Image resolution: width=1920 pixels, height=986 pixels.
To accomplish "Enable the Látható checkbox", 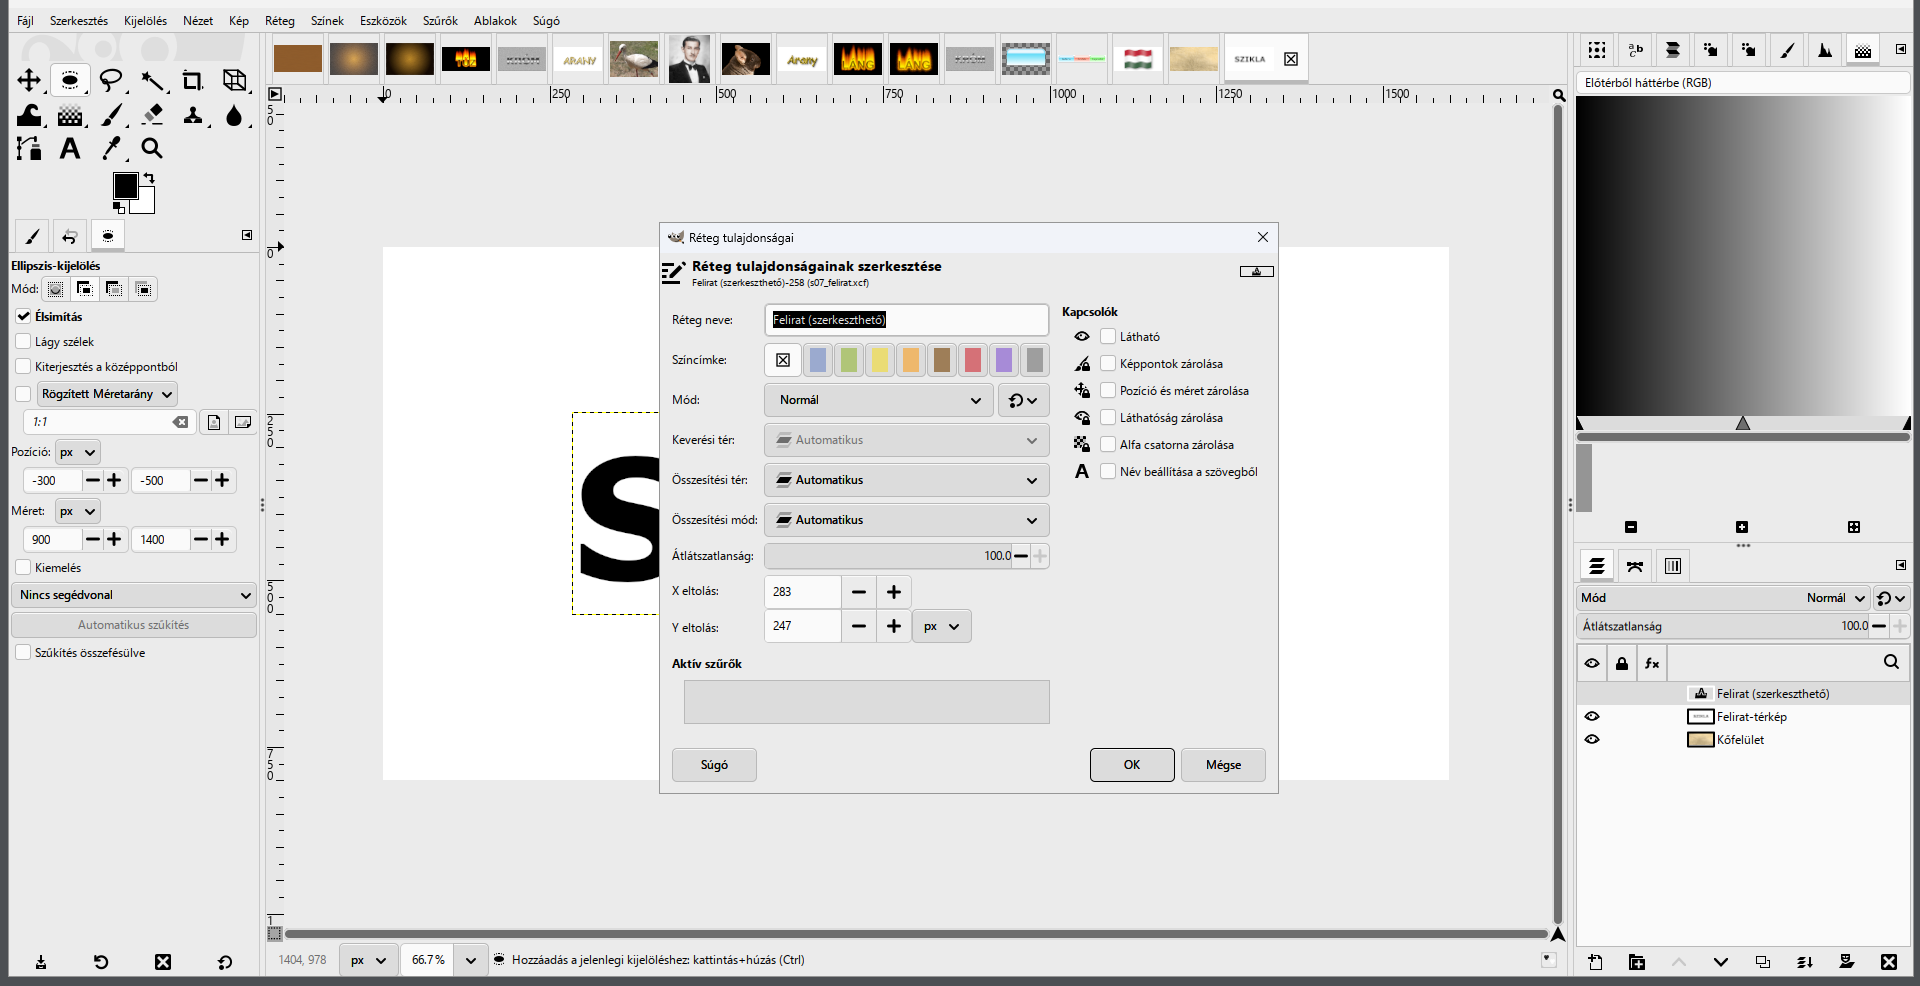I will point(1108,337).
